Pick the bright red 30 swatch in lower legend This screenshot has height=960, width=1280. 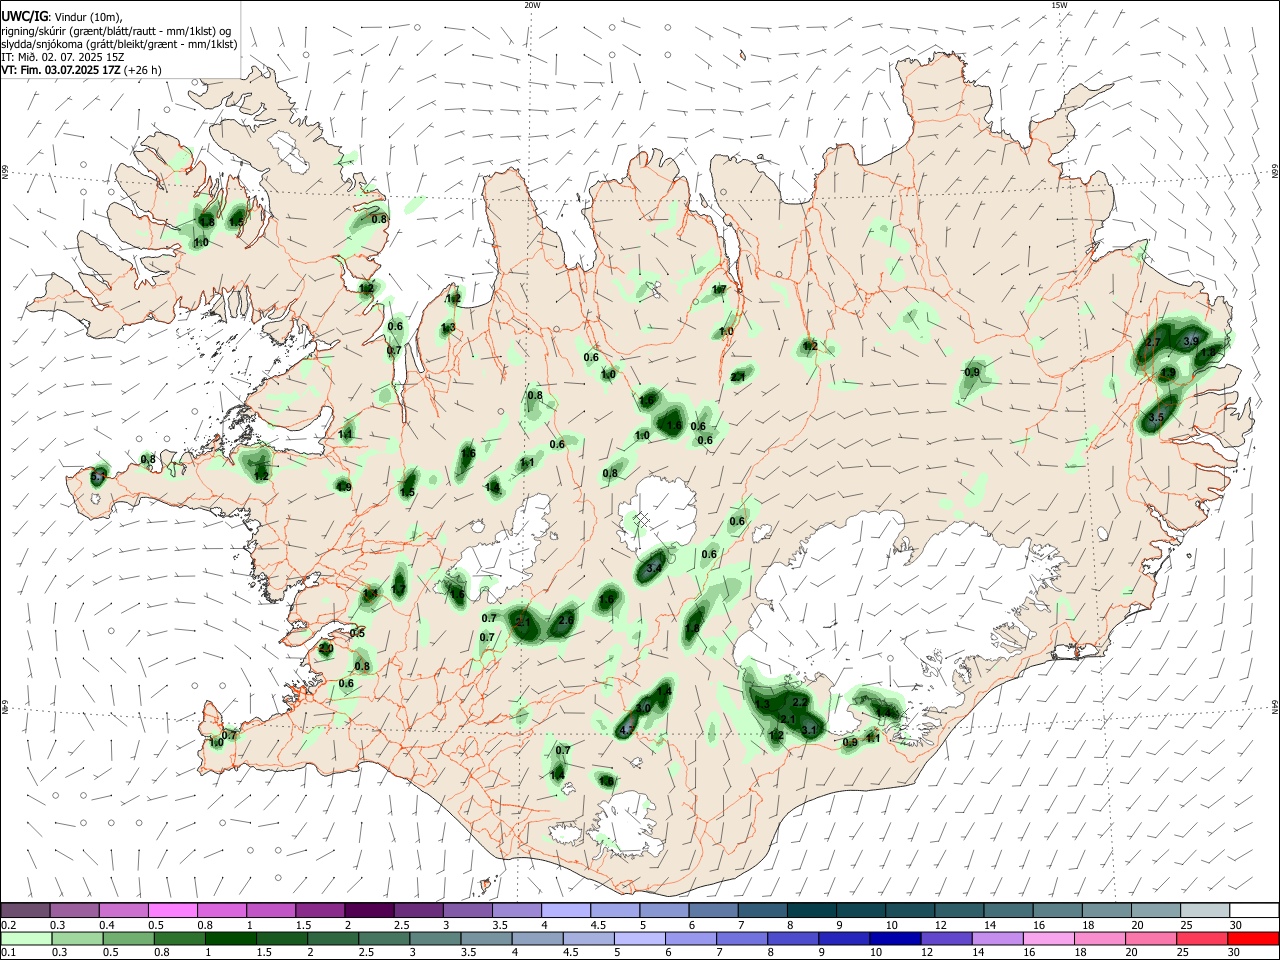[1253, 938]
